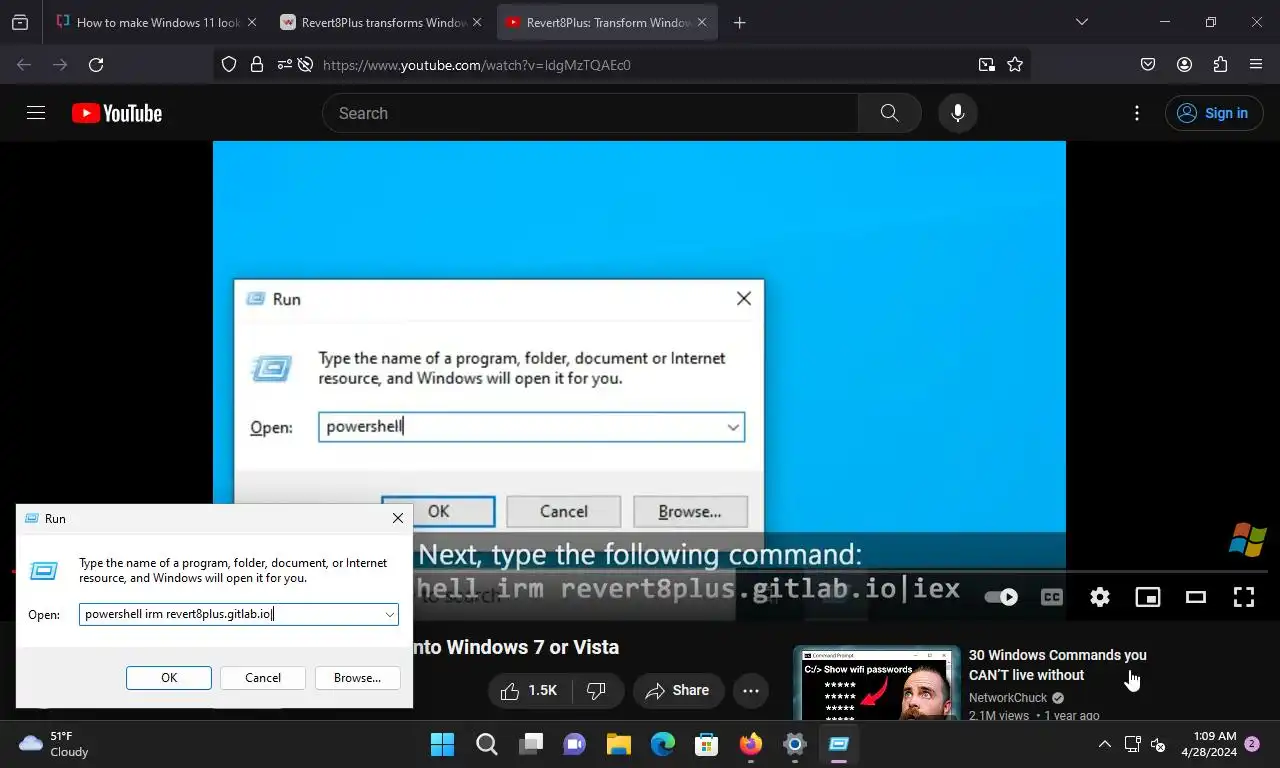
Task: Go to YouTube home via logo
Action: click(117, 113)
